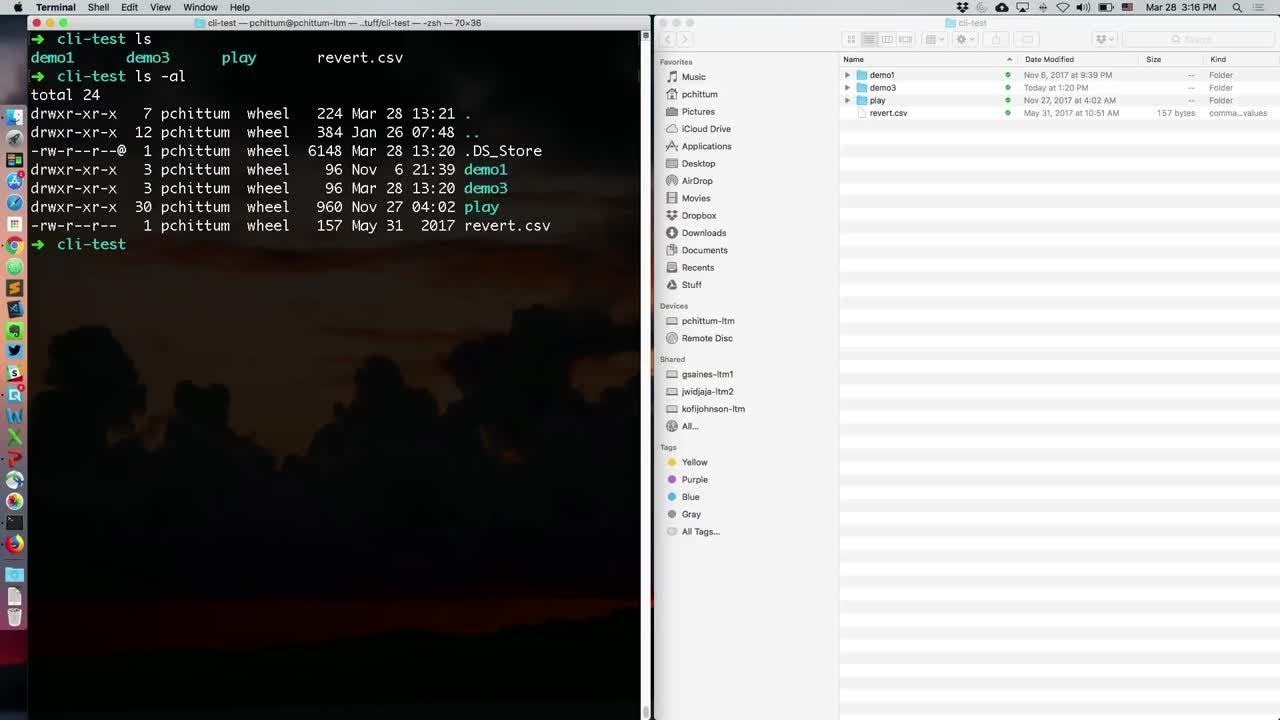Open Evernote from the Dock
The height and width of the screenshot is (720, 1280).
pos(14,330)
